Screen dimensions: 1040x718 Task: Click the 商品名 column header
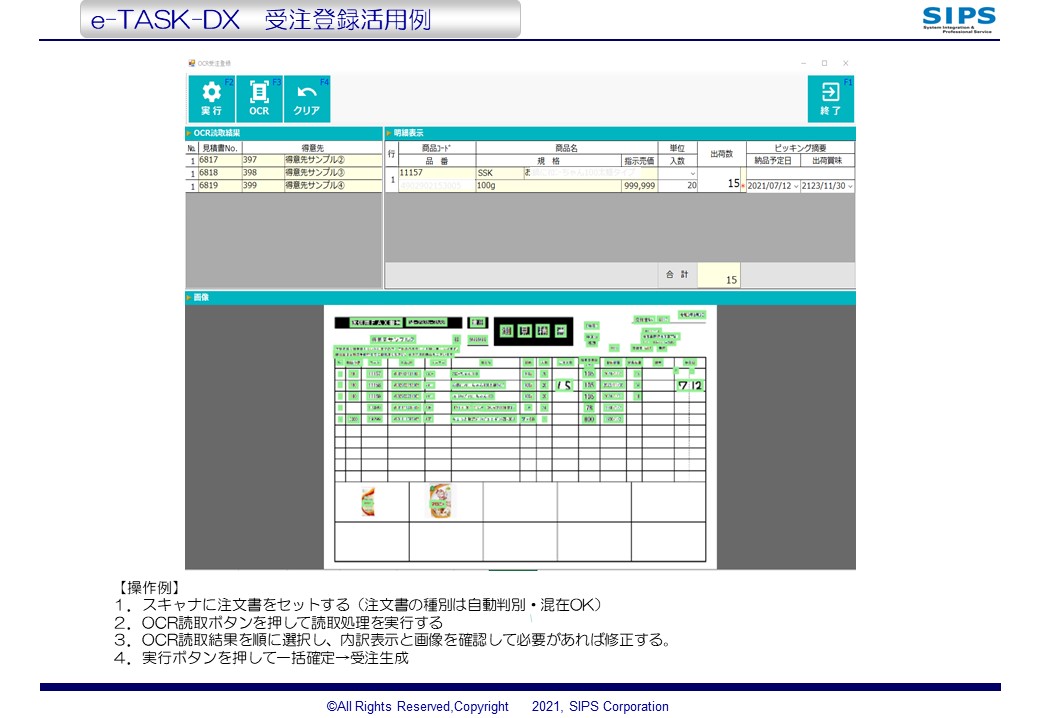[x=566, y=148]
